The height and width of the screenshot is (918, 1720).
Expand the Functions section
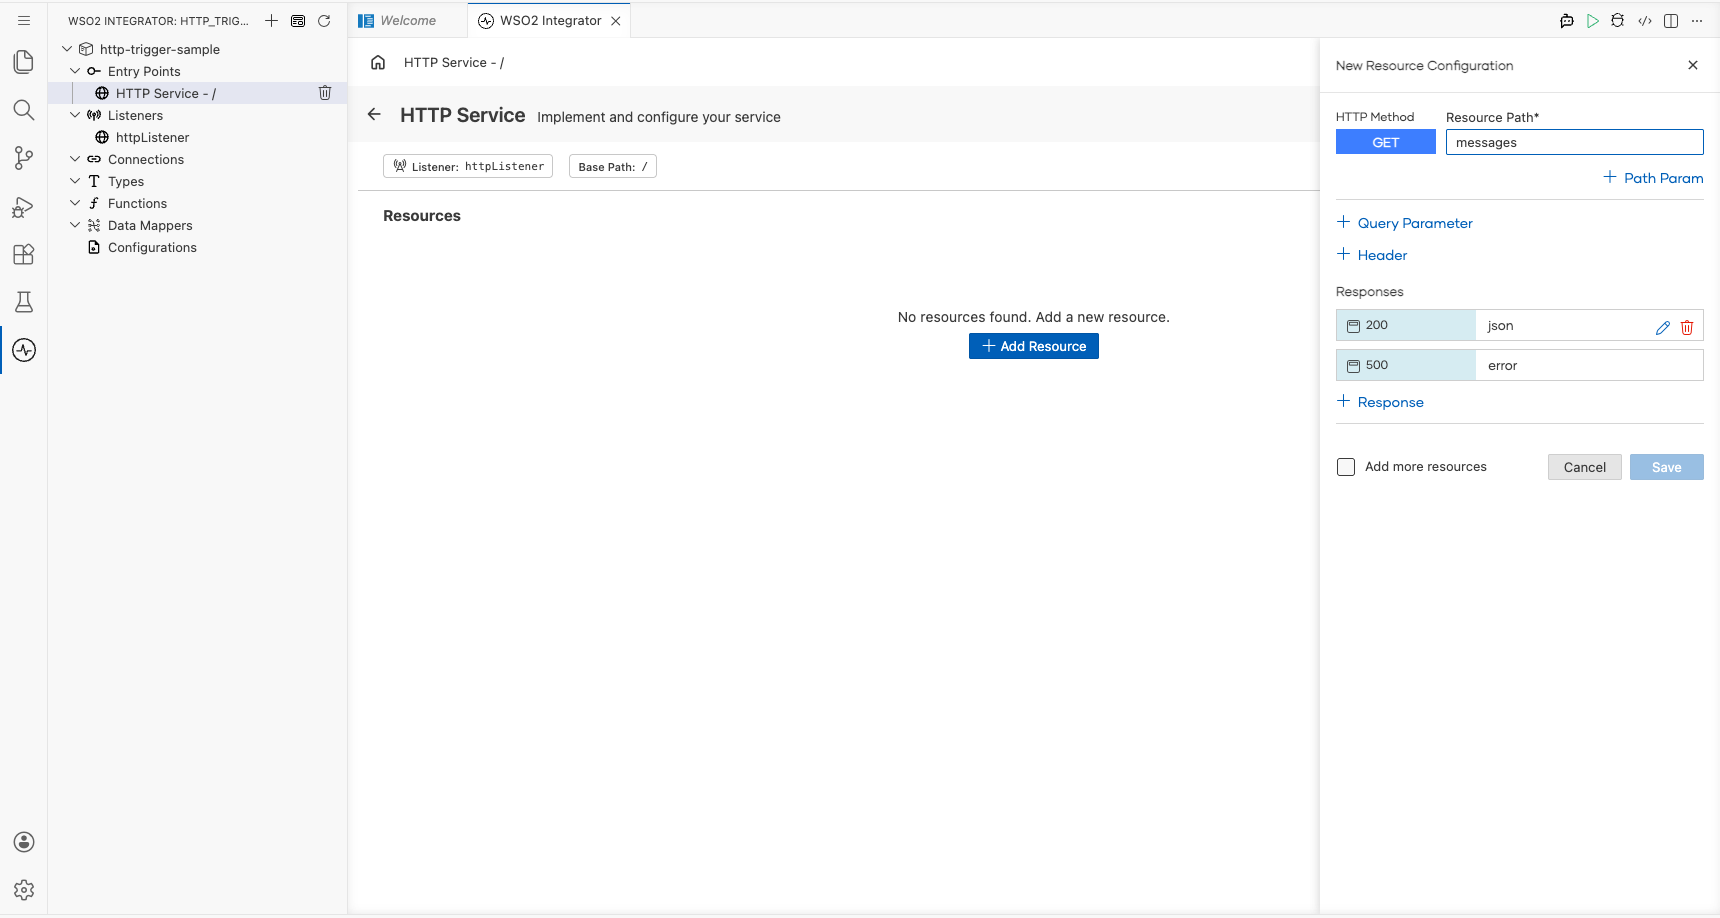coord(75,203)
